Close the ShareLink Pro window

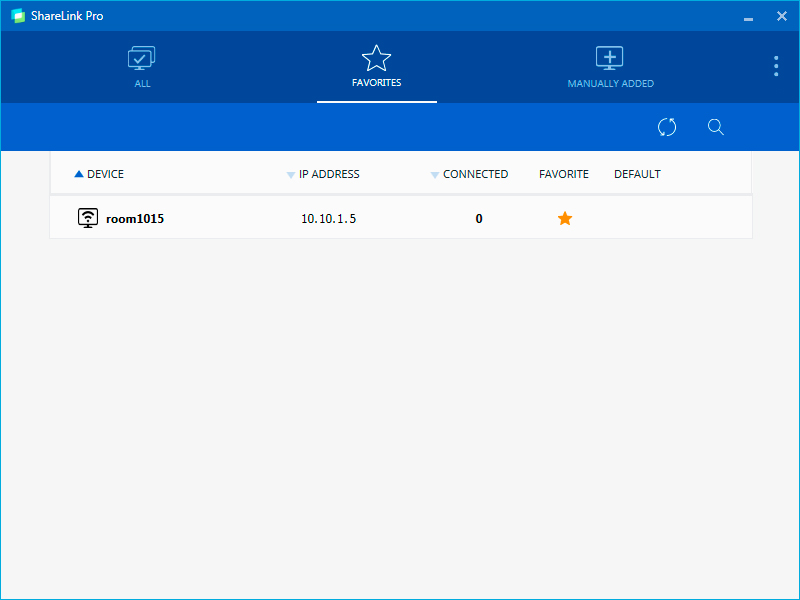pyautogui.click(x=782, y=16)
